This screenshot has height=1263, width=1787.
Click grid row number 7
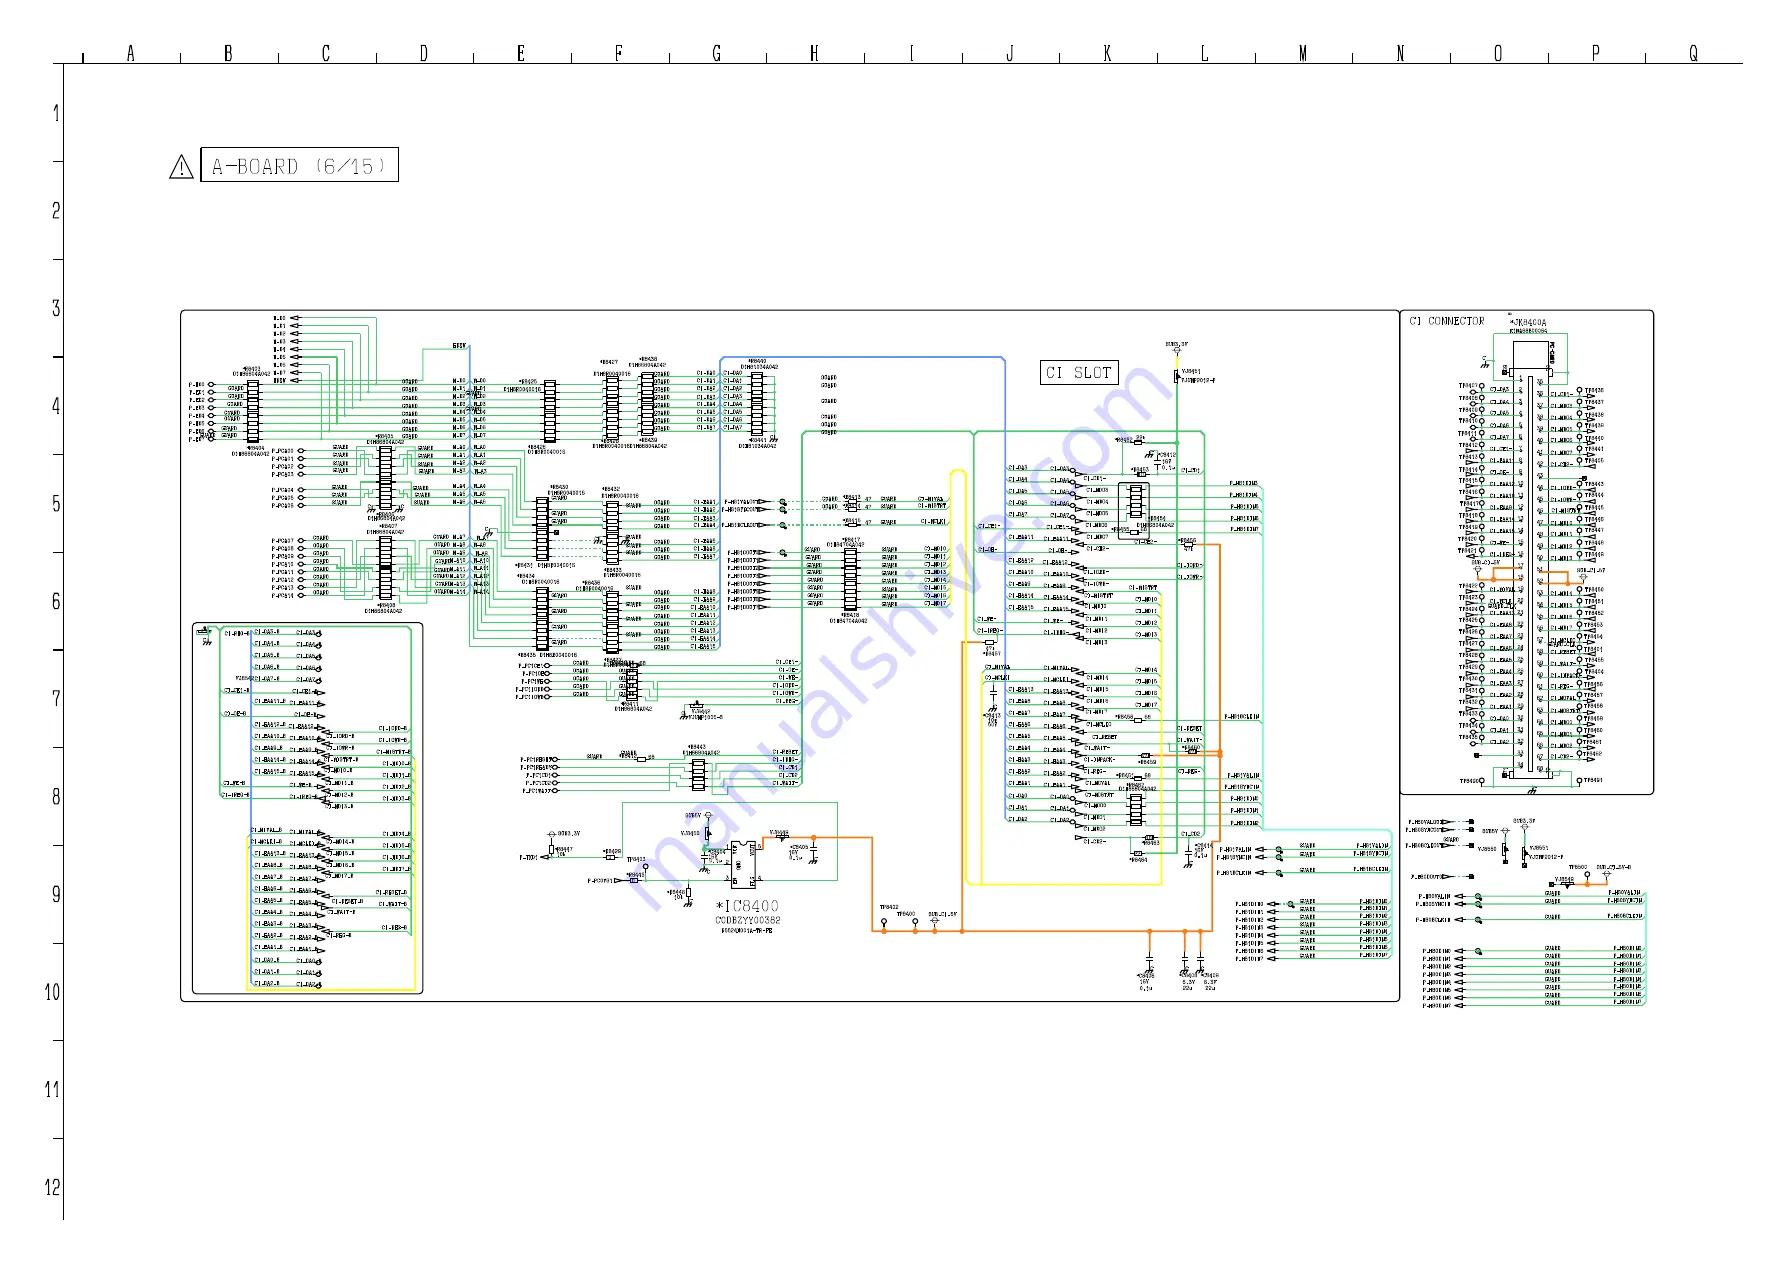point(56,699)
